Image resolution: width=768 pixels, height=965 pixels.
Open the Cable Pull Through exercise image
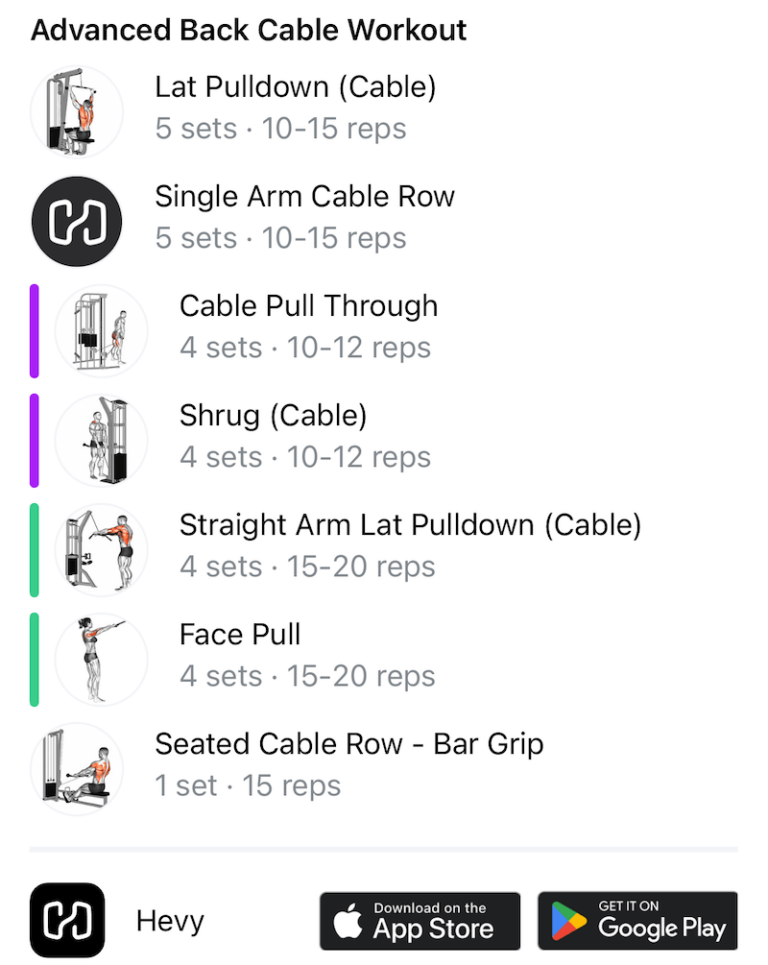99,330
